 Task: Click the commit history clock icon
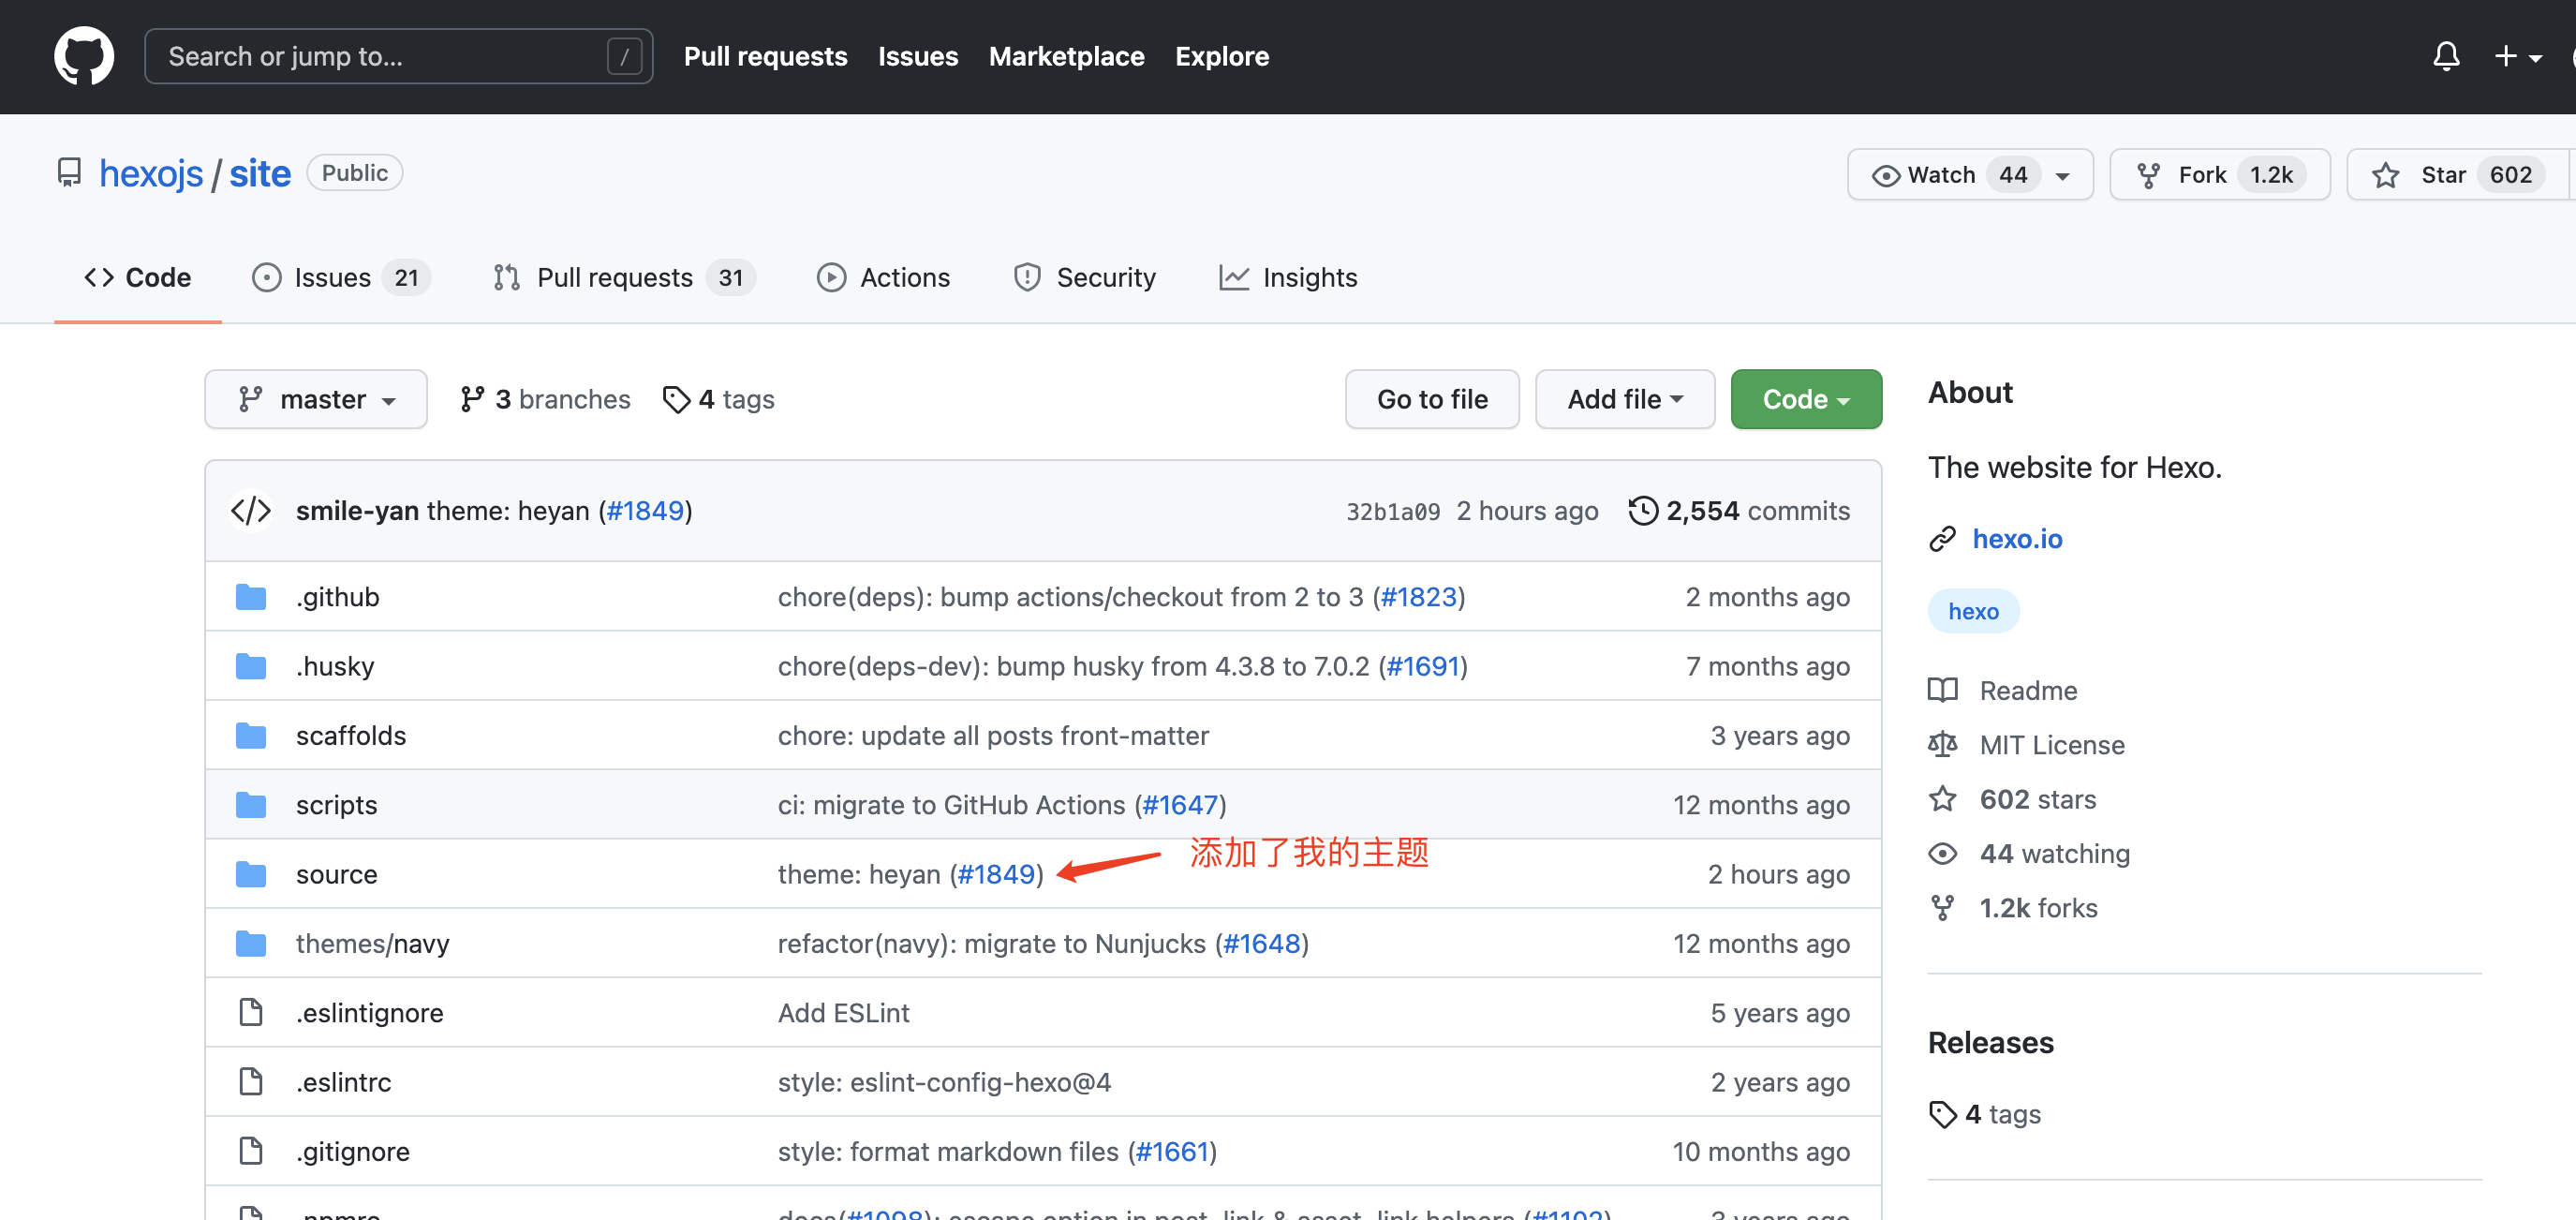click(1642, 511)
